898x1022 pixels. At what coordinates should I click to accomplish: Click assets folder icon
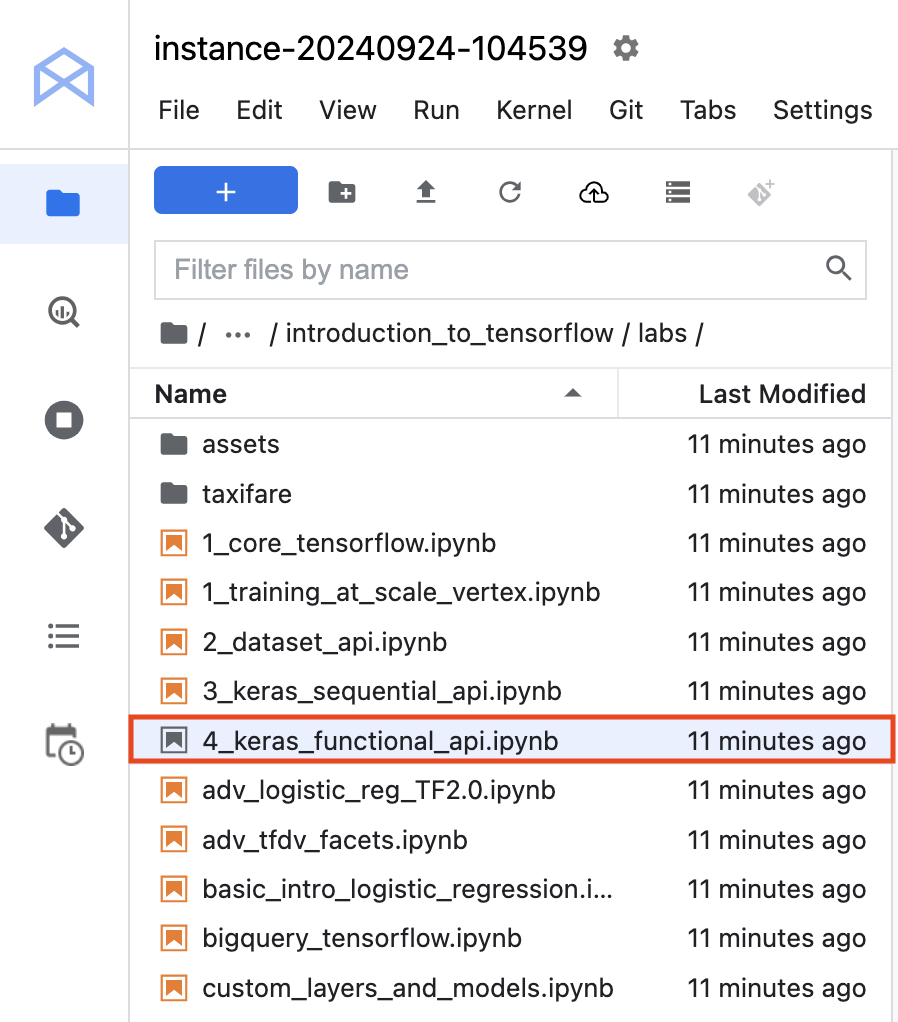click(174, 445)
